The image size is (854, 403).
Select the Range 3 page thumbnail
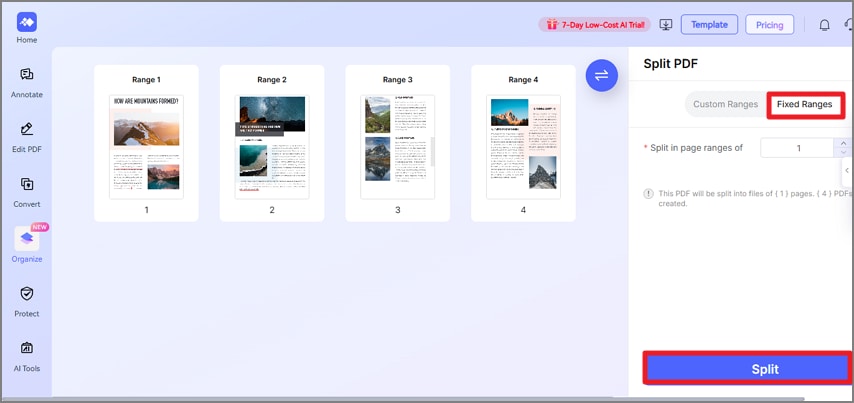(x=398, y=147)
